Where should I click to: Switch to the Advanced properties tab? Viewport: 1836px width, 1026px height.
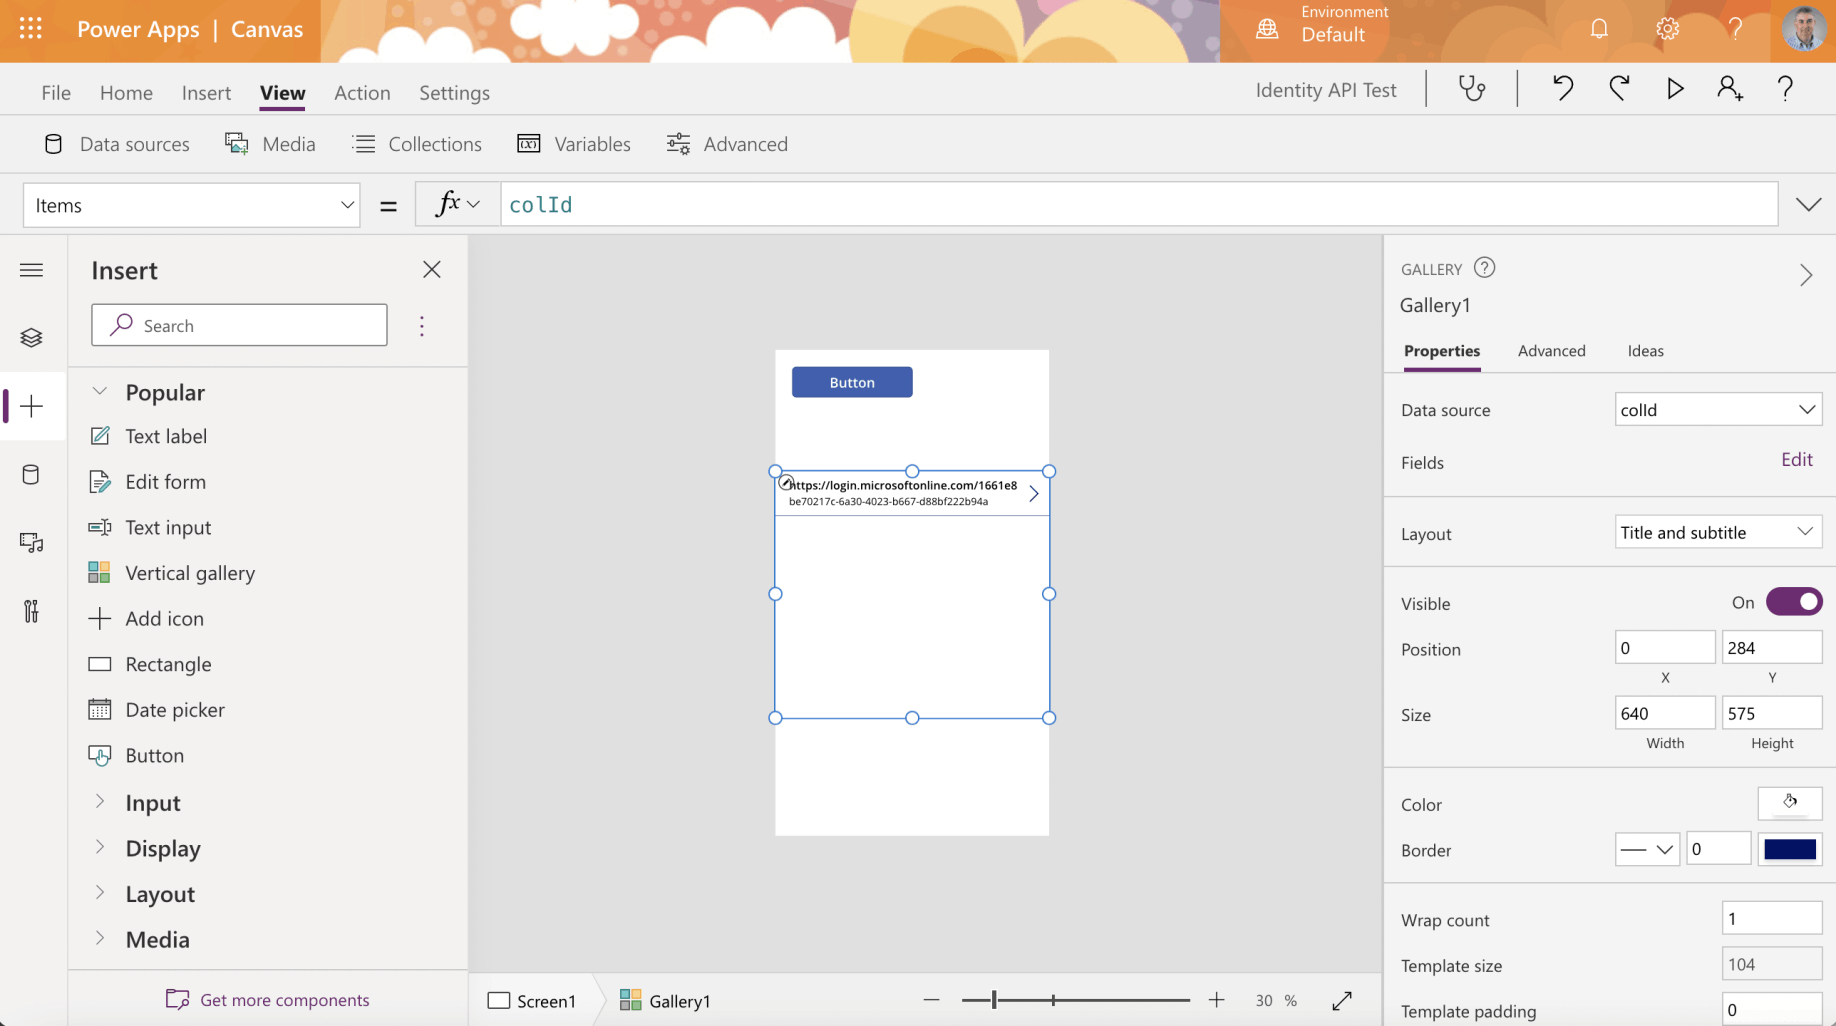pos(1551,351)
